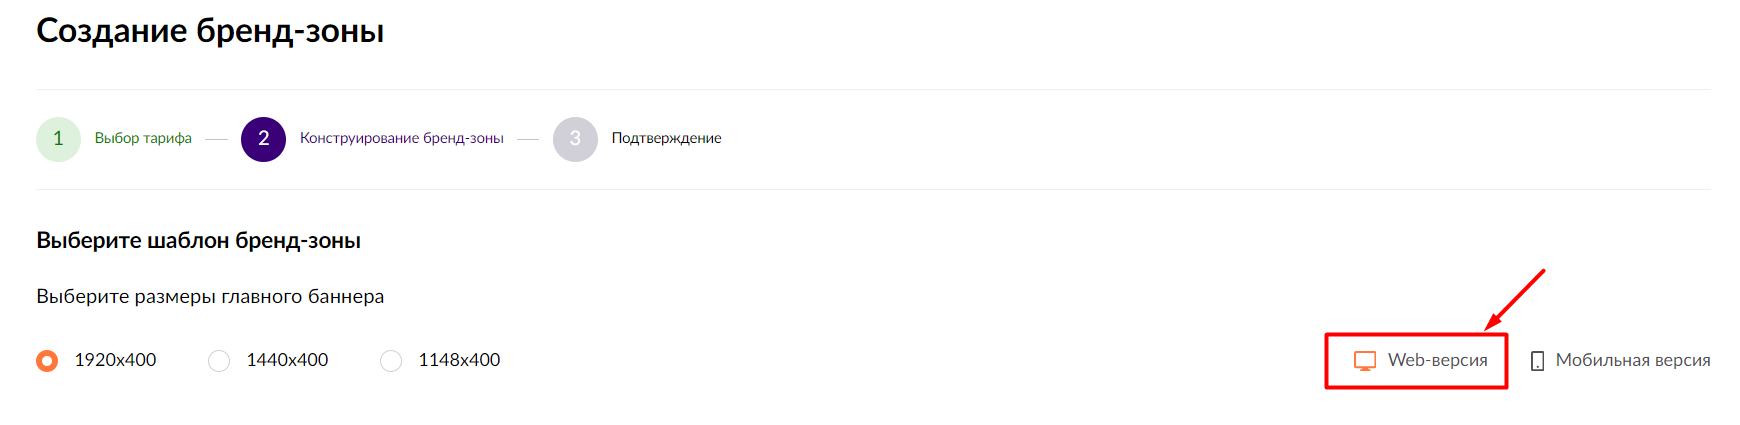The image size is (1740, 425).
Task: Go to the Выбор тарифа step label
Action: [x=143, y=138]
